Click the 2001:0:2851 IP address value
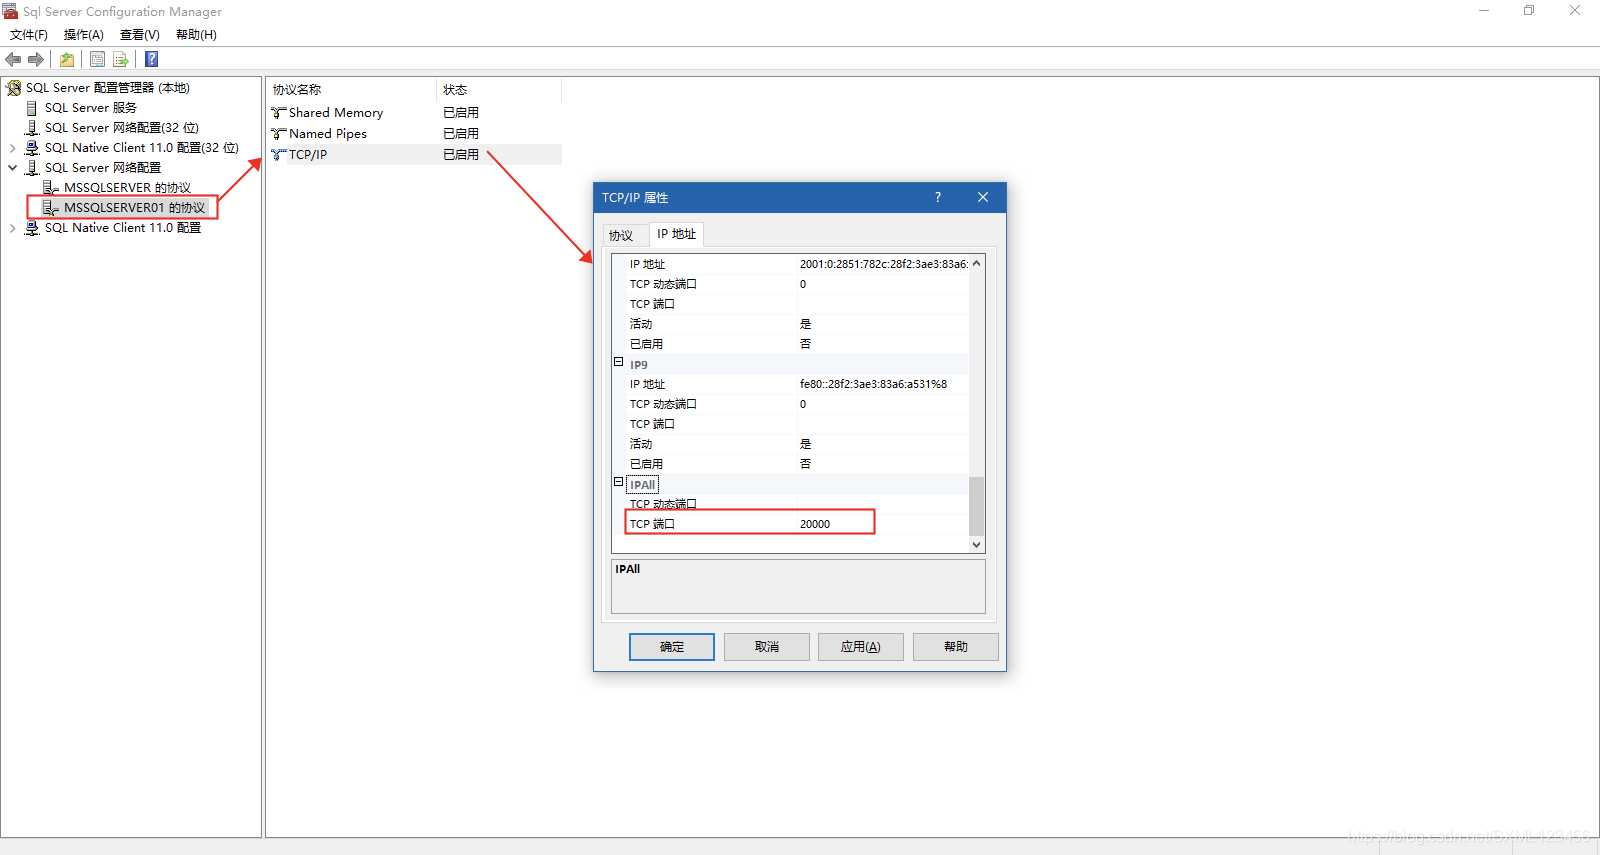This screenshot has height=855, width=1600. coord(883,264)
